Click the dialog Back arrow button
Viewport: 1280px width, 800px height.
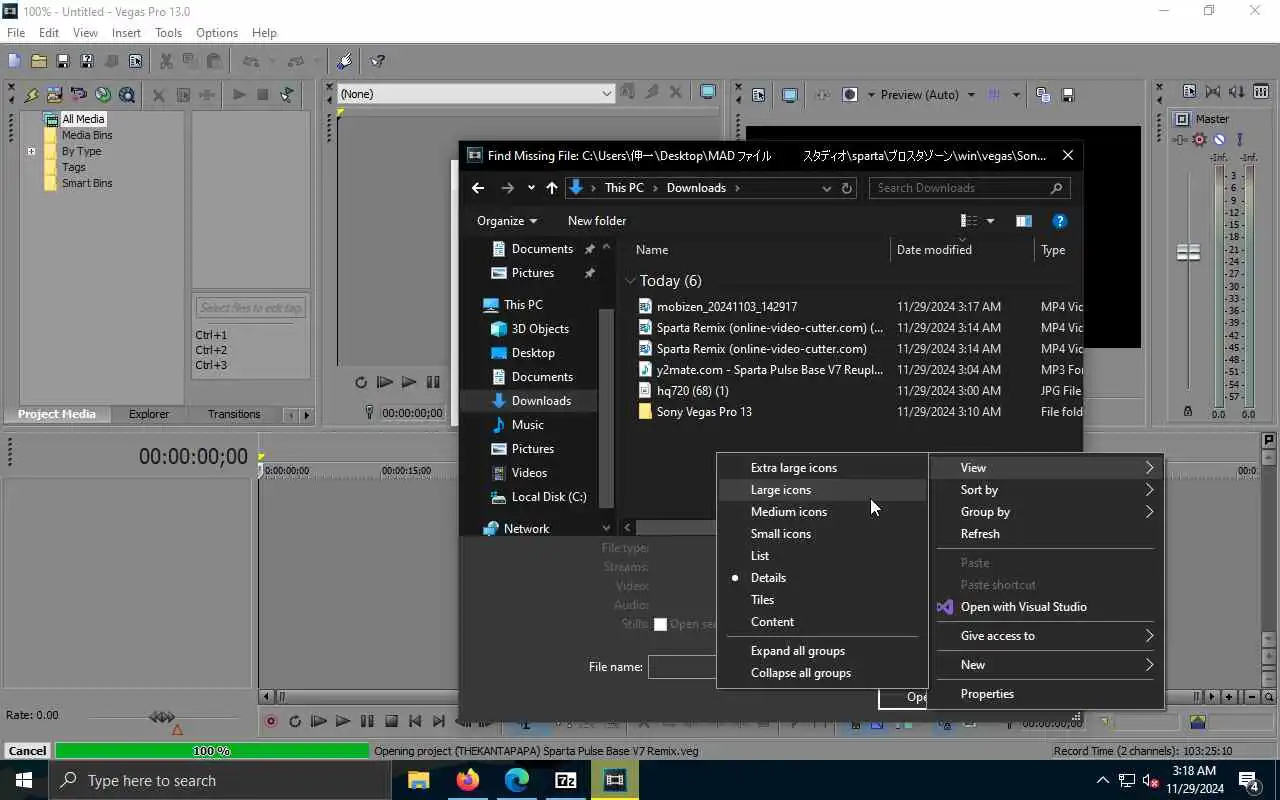pyautogui.click(x=478, y=188)
